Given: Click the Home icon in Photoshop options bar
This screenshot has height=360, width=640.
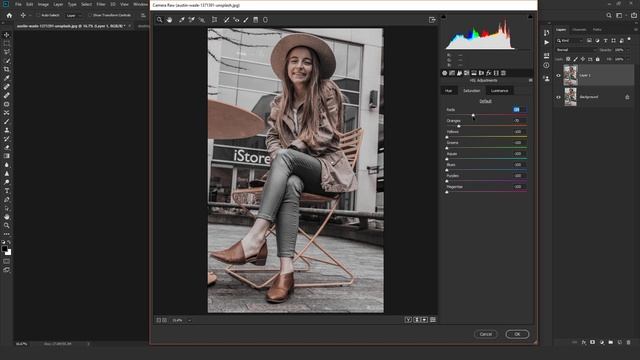Looking at the screenshot, I should pos(9,15).
